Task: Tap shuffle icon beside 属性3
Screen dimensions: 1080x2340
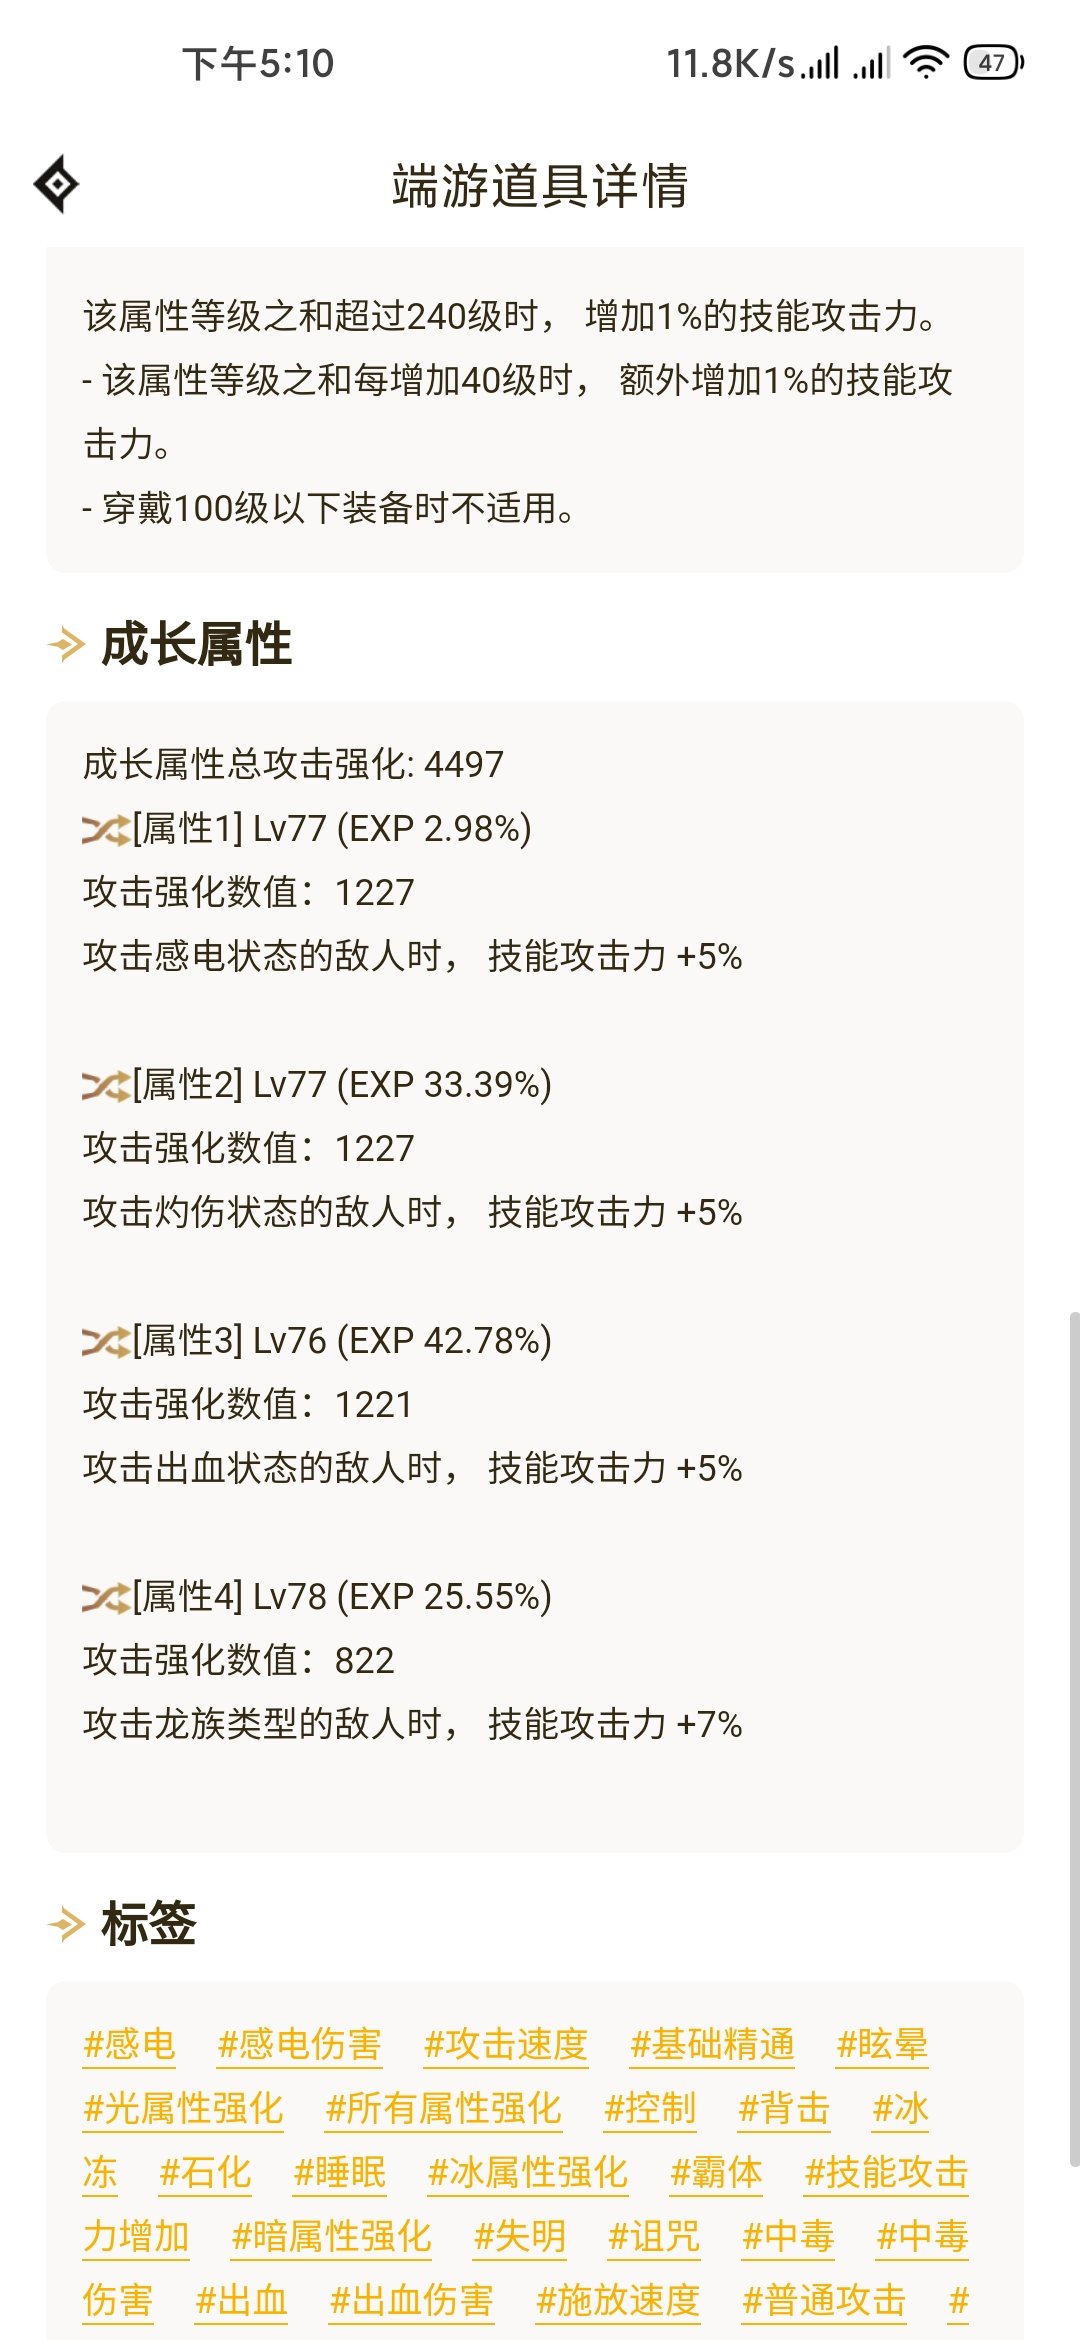Action: coord(106,1341)
